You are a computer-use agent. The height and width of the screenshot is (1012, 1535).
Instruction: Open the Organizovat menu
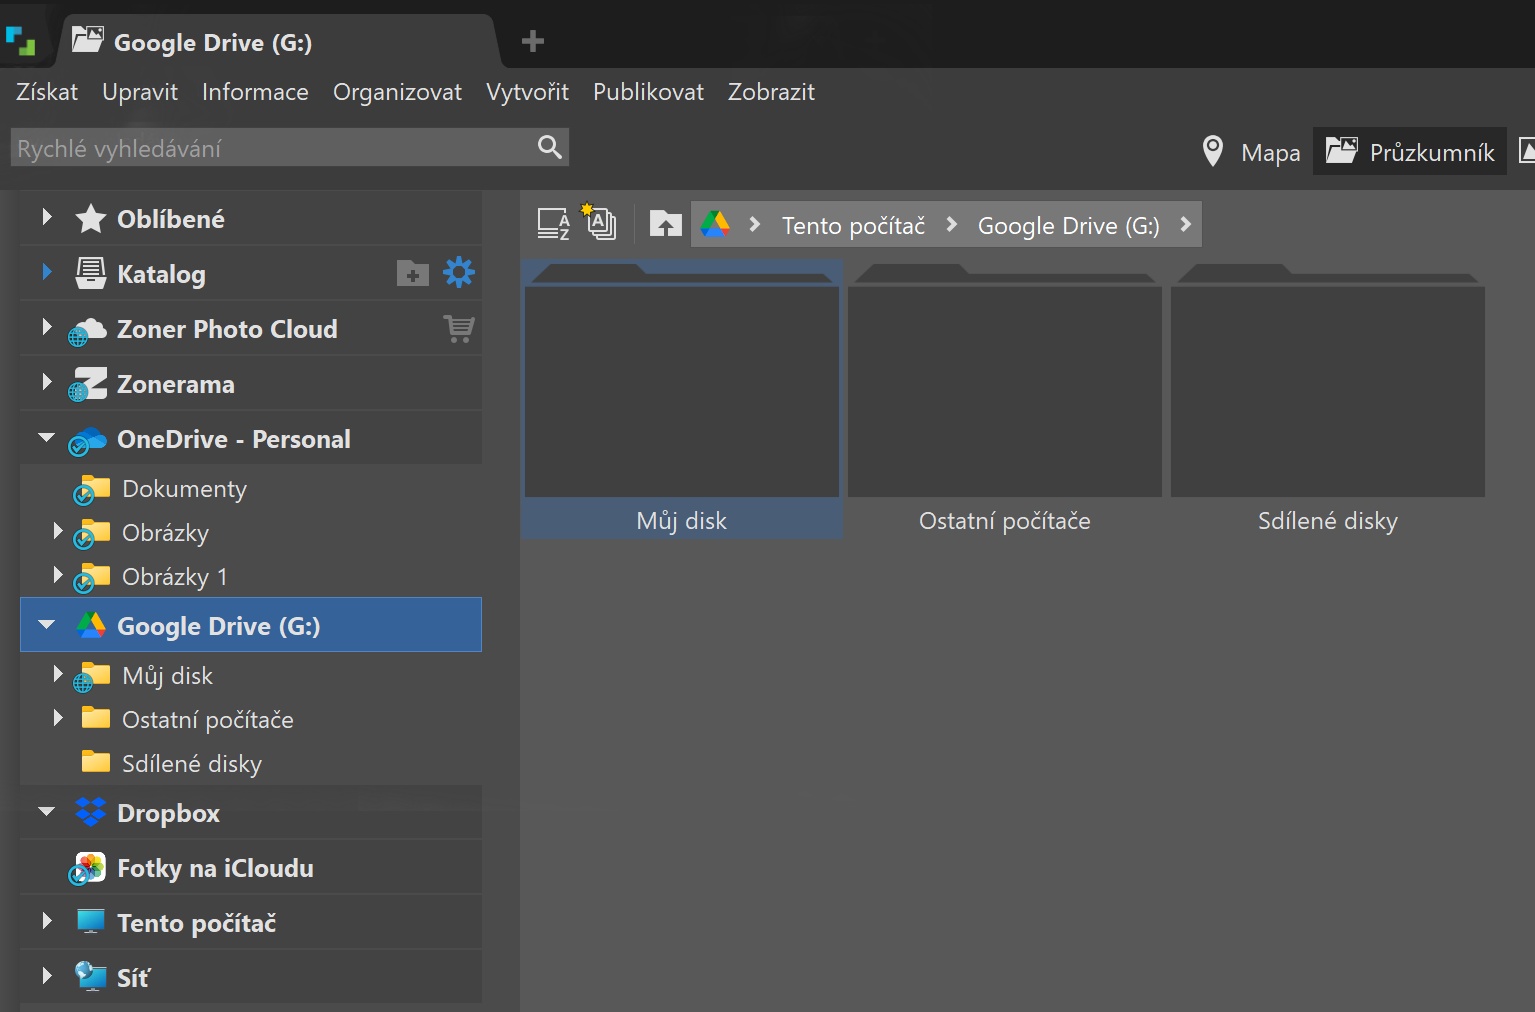pos(397,92)
